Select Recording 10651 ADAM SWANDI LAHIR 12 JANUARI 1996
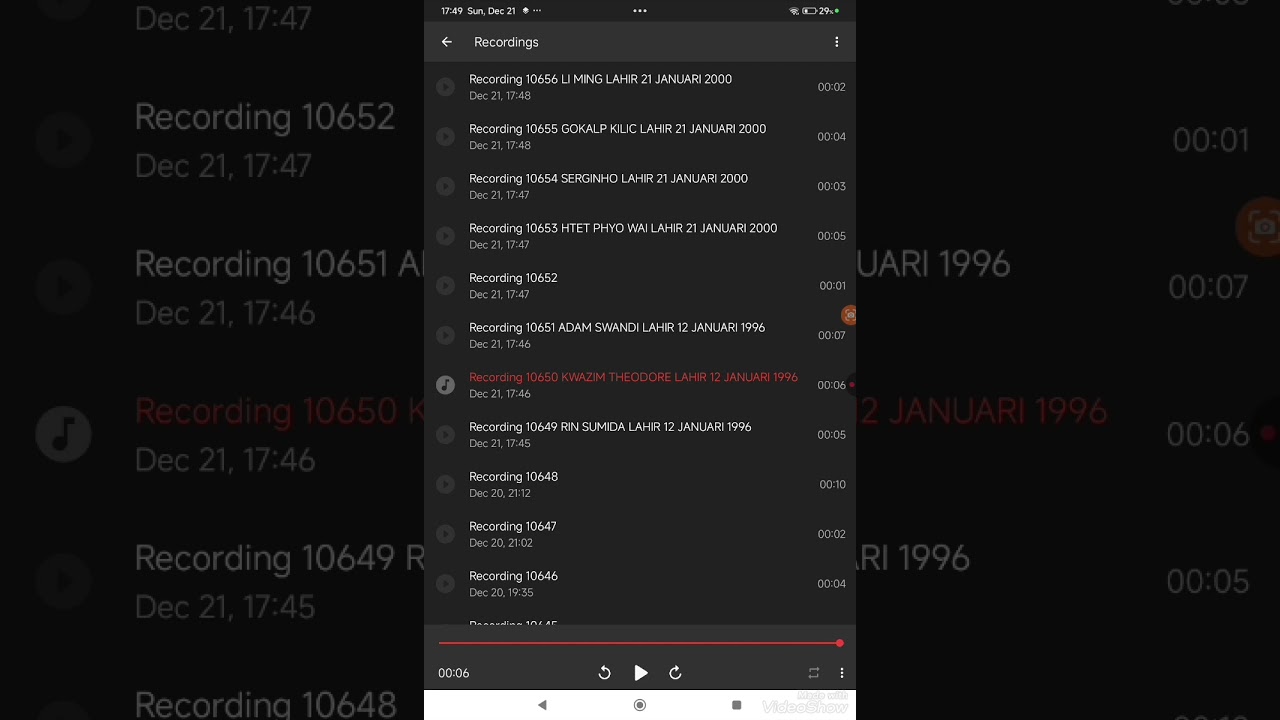The width and height of the screenshot is (1280, 720). tap(617, 328)
